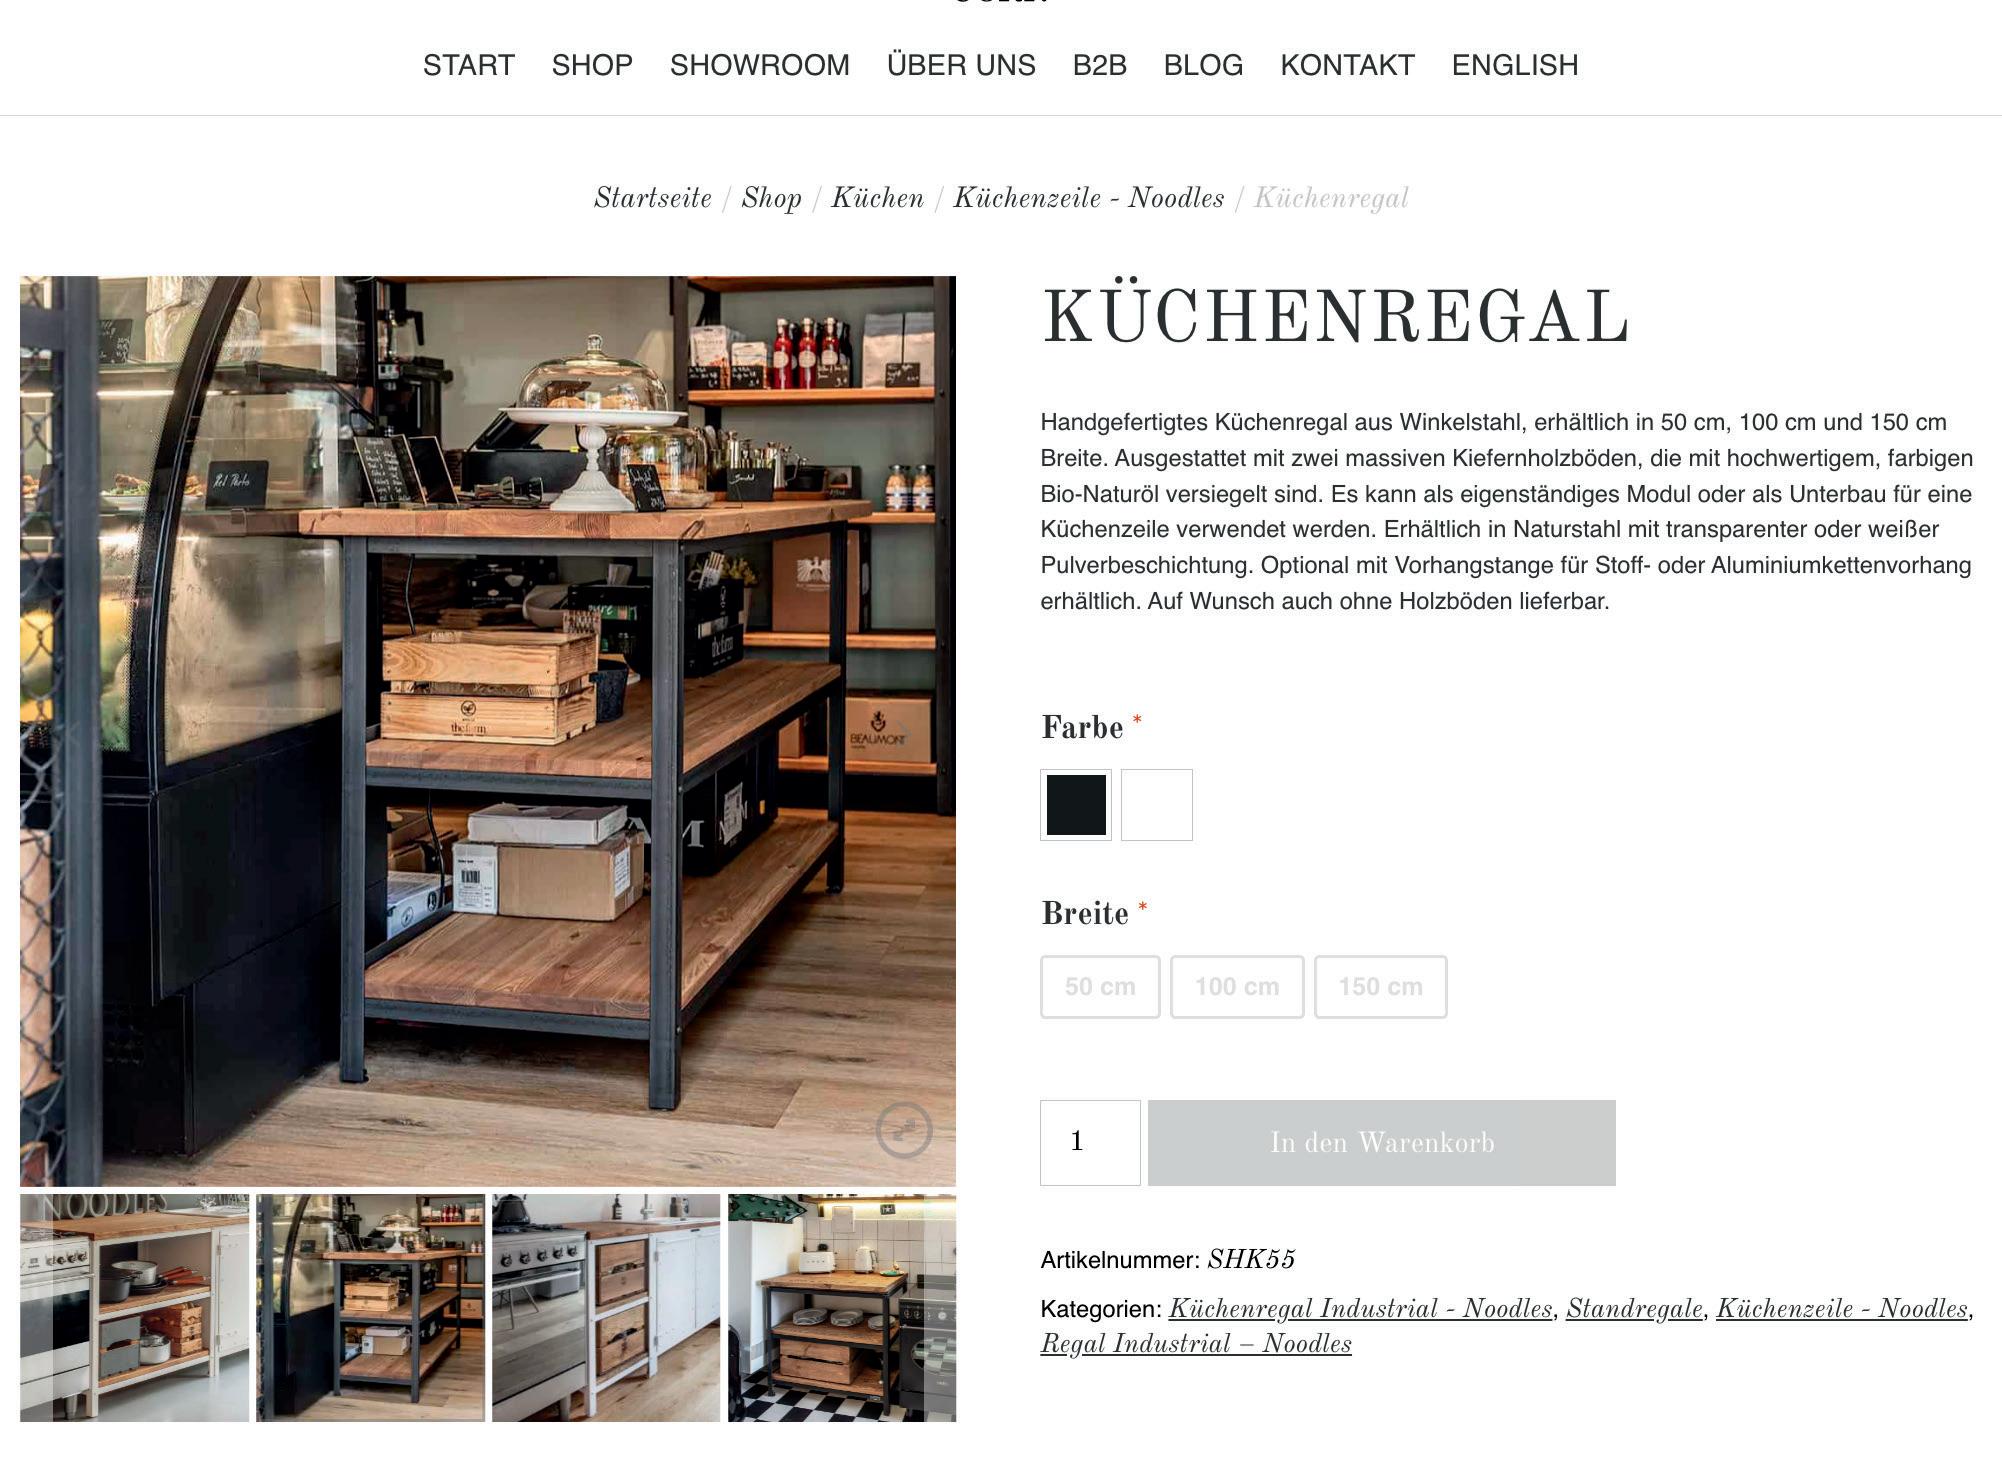
Task: Switch the site language to ENGLISH
Action: (x=1515, y=65)
